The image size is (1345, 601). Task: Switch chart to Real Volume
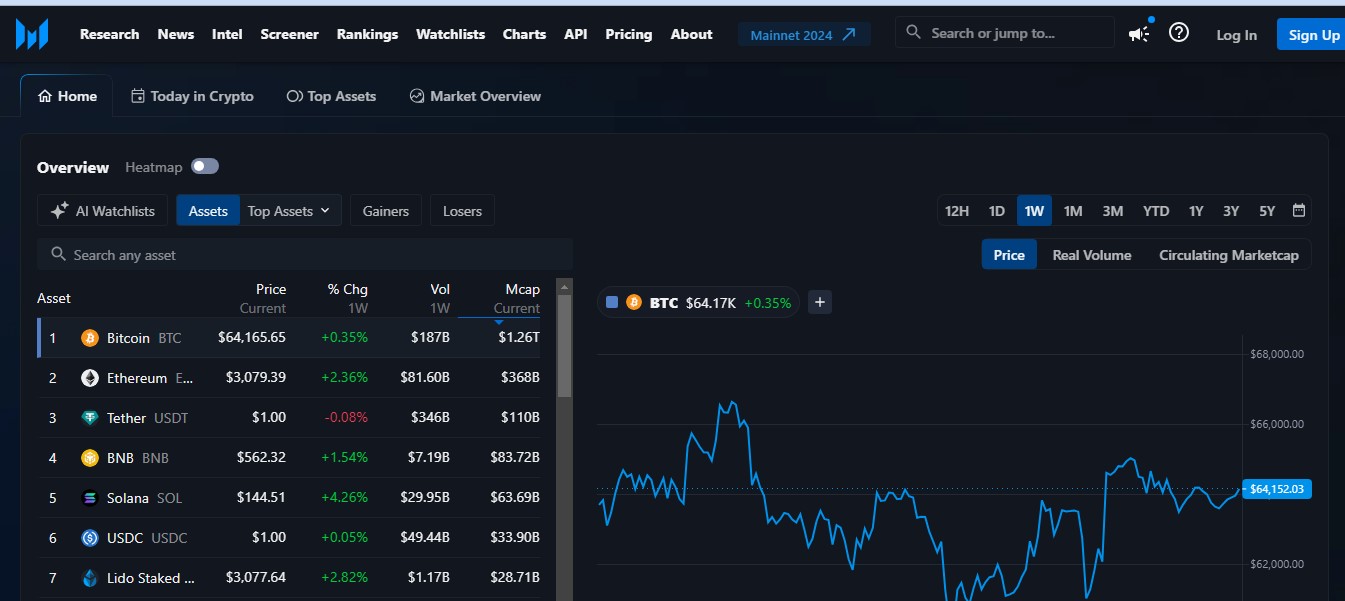click(1092, 255)
